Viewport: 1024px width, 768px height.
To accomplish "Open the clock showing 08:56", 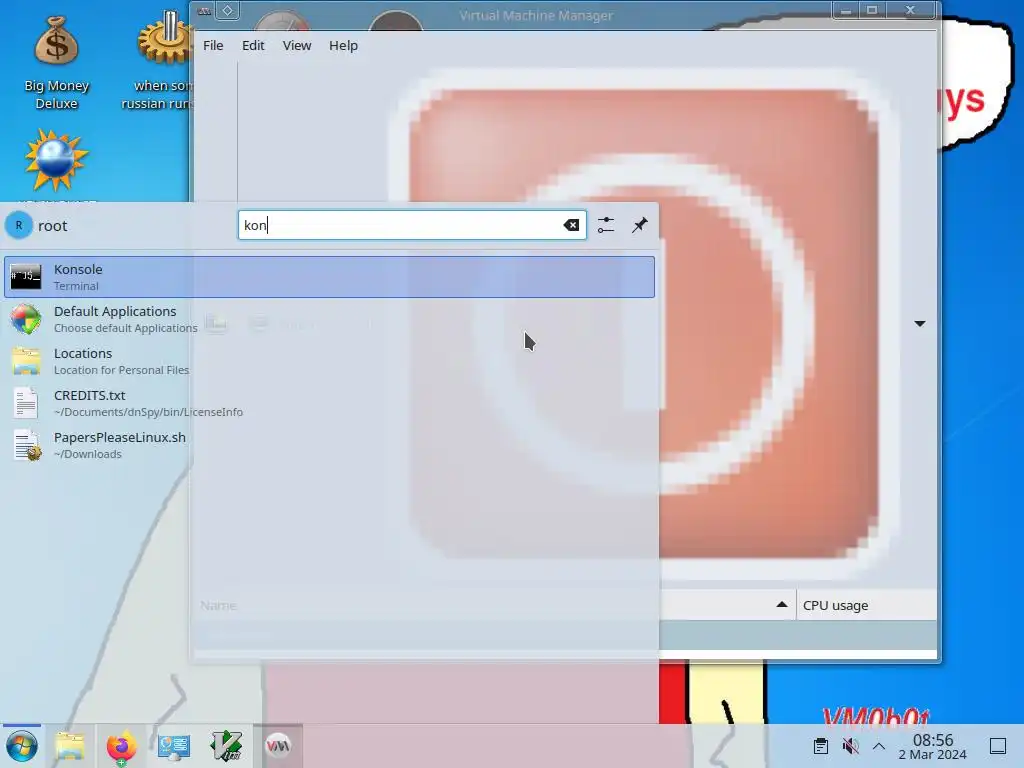I will [933, 746].
